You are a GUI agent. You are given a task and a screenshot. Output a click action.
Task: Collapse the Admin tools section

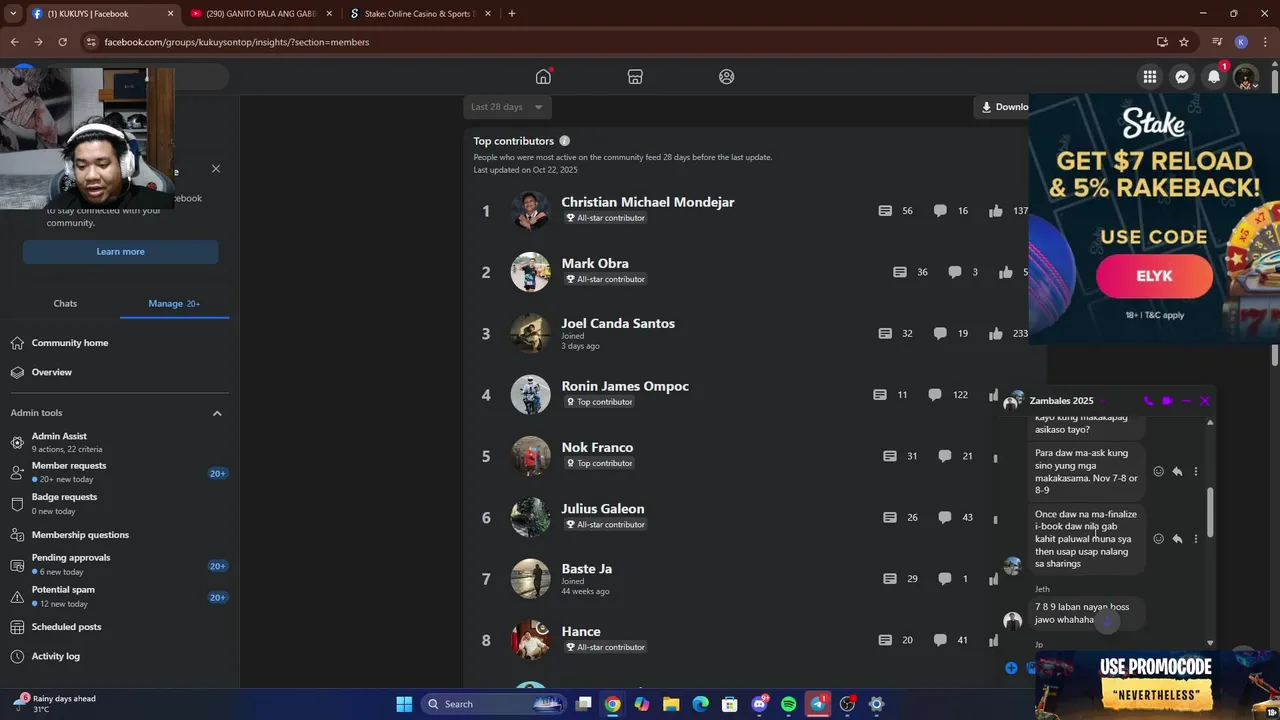217,413
